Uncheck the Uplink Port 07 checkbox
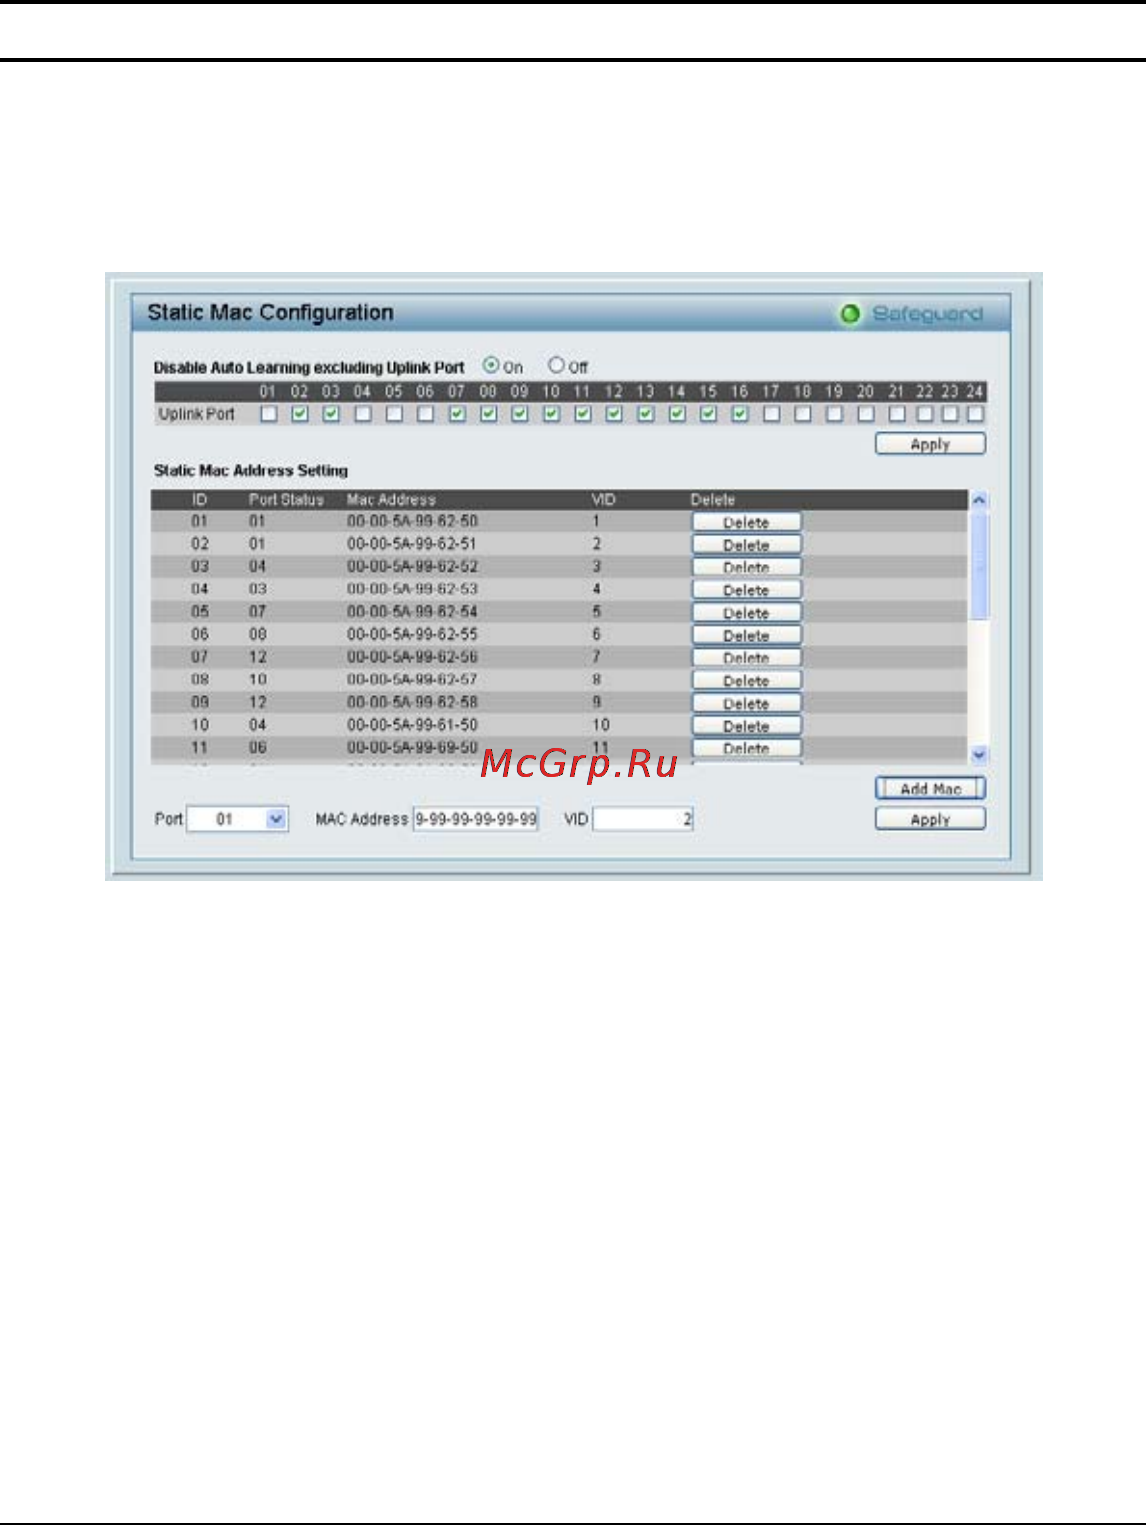 tap(457, 414)
